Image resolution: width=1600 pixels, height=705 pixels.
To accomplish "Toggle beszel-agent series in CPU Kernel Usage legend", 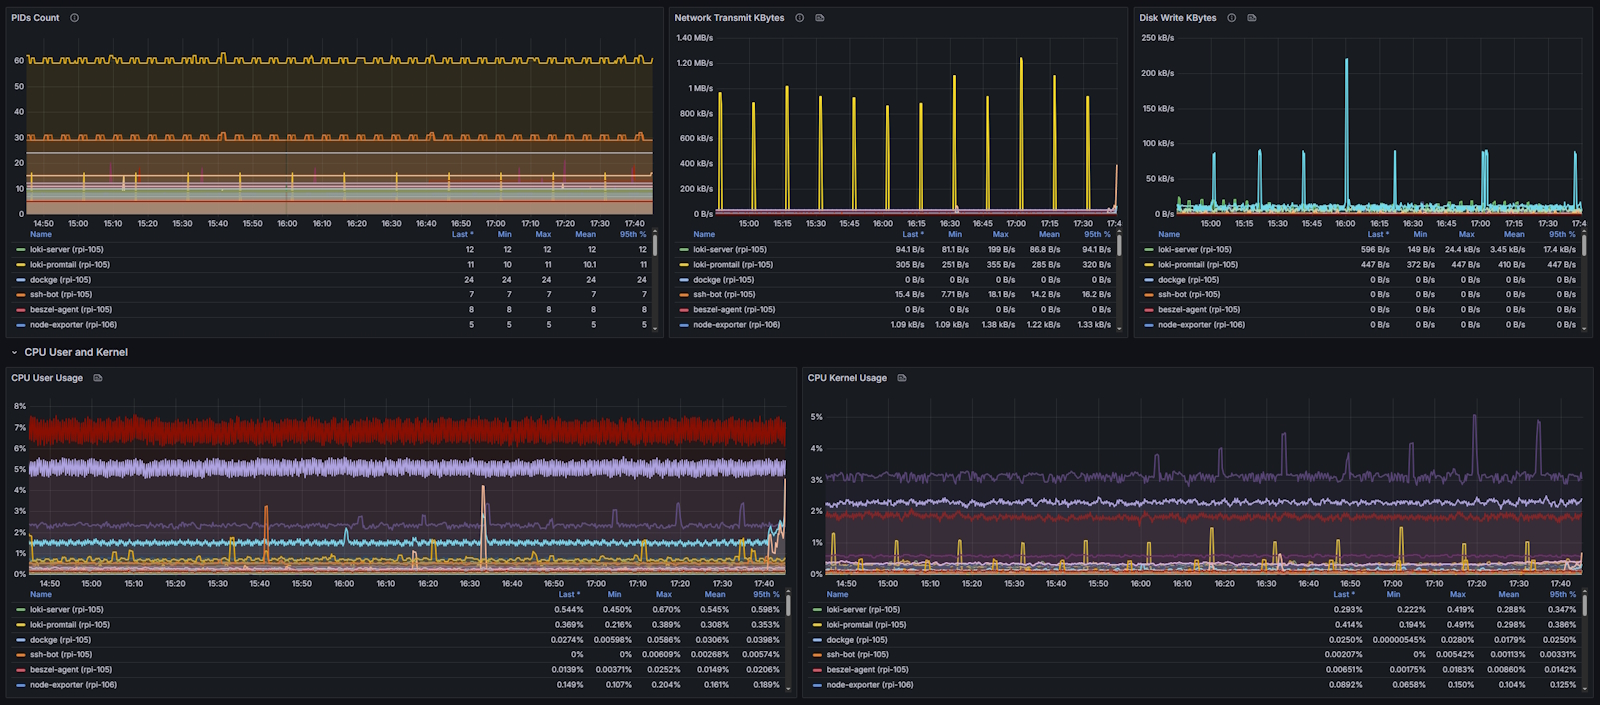I will click(867, 670).
